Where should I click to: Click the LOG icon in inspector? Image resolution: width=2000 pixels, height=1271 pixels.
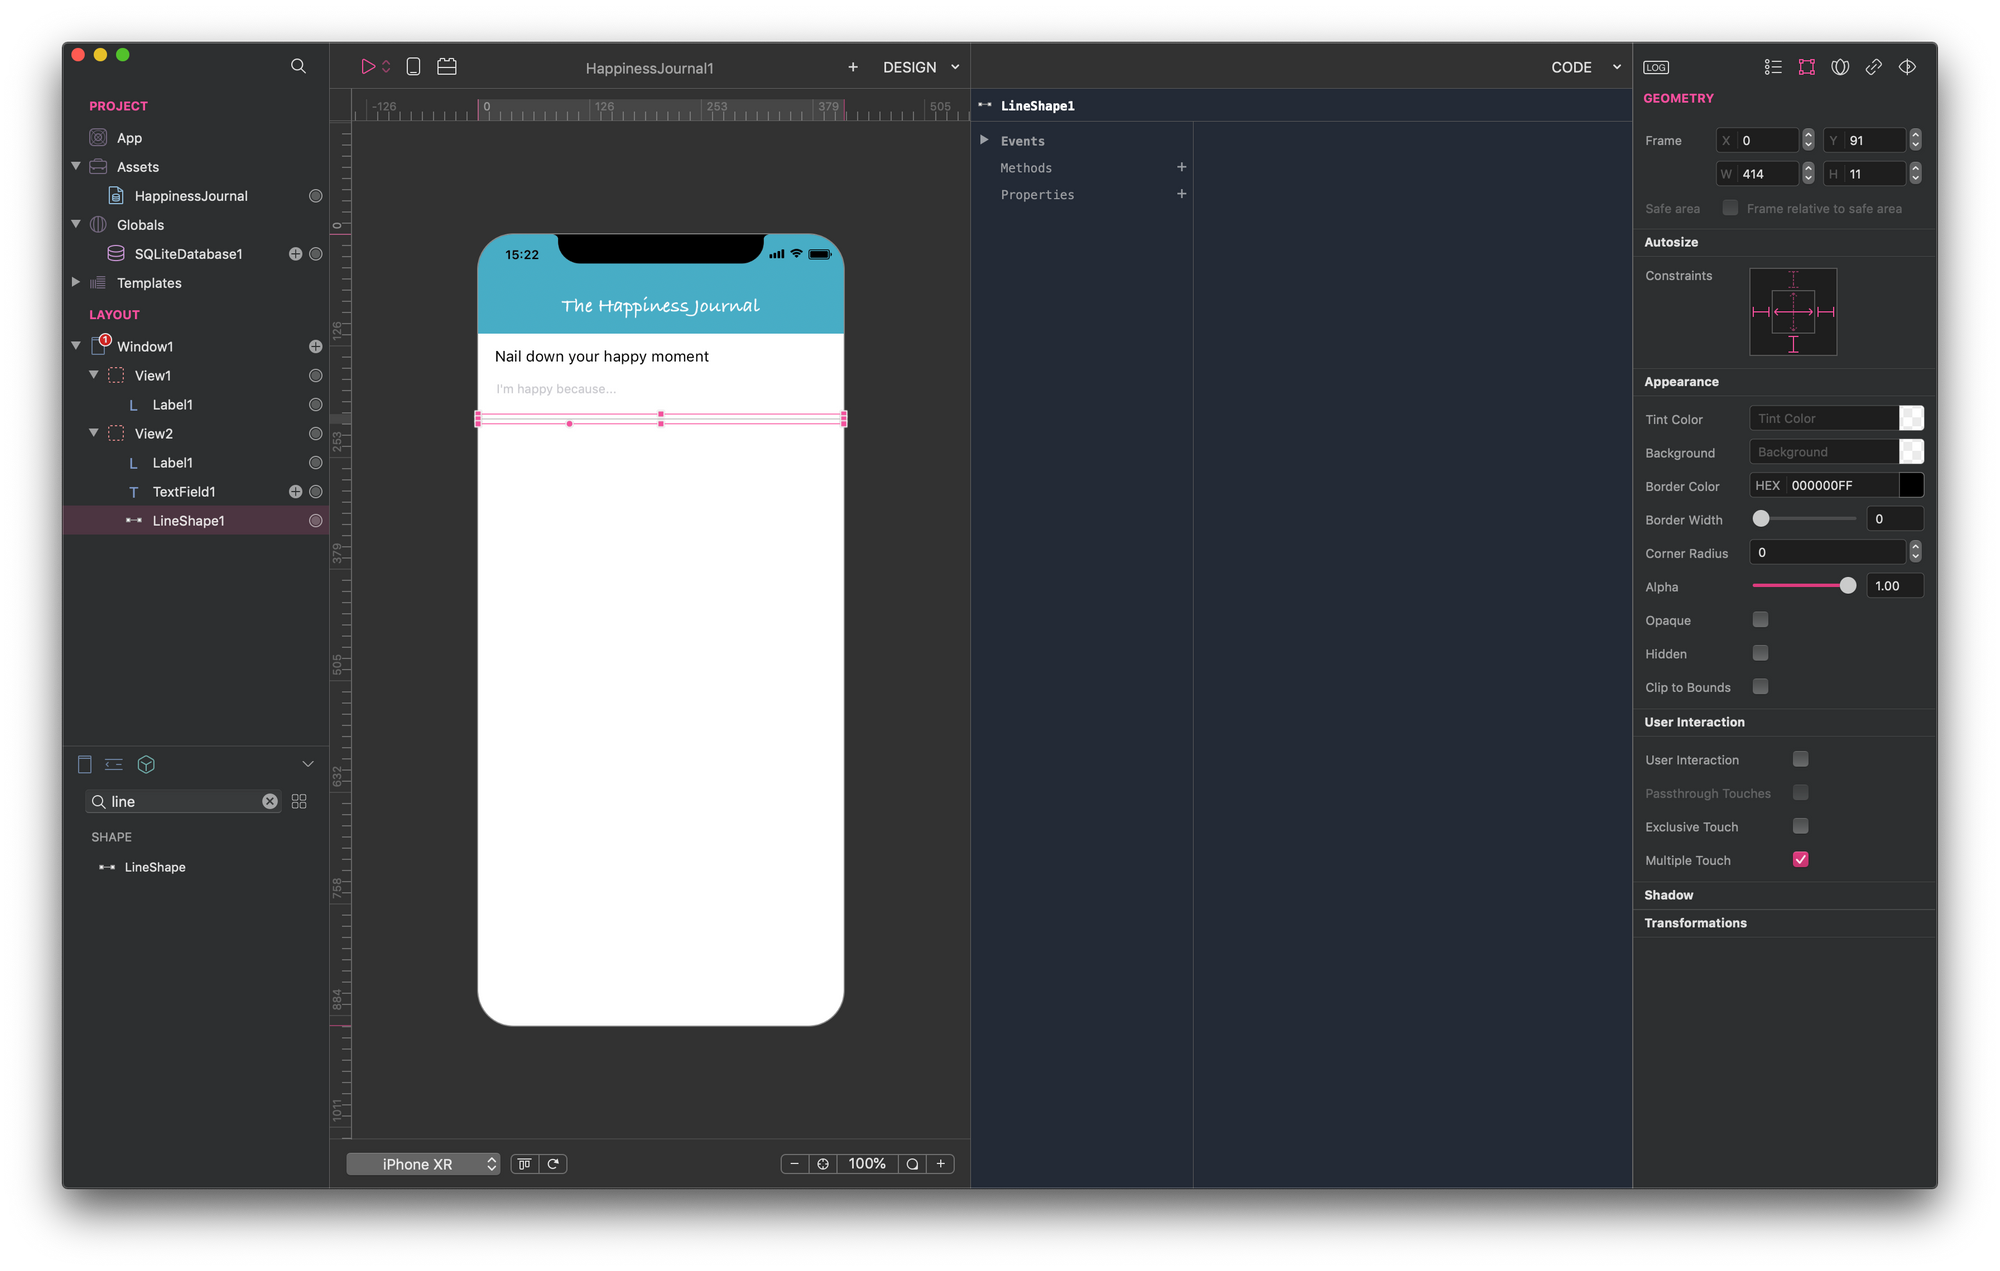coord(1656,67)
